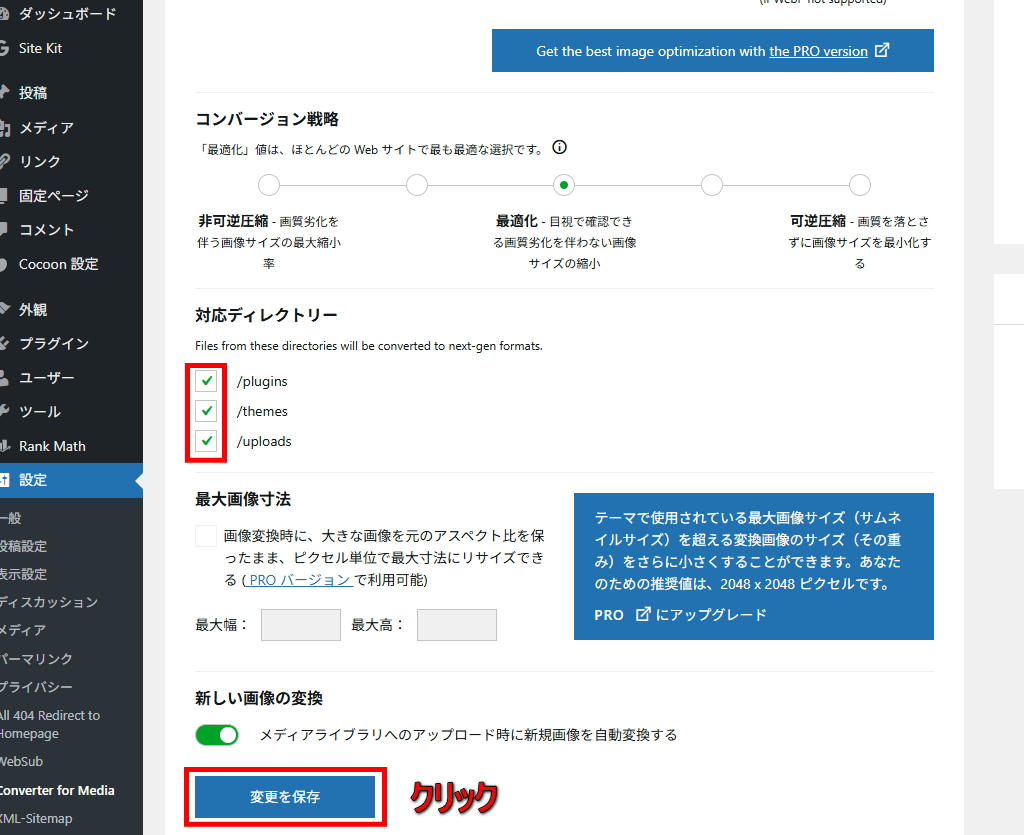Click the external link icon on PRO banner
Image resolution: width=1024 pixels, height=835 pixels.
(x=882, y=50)
